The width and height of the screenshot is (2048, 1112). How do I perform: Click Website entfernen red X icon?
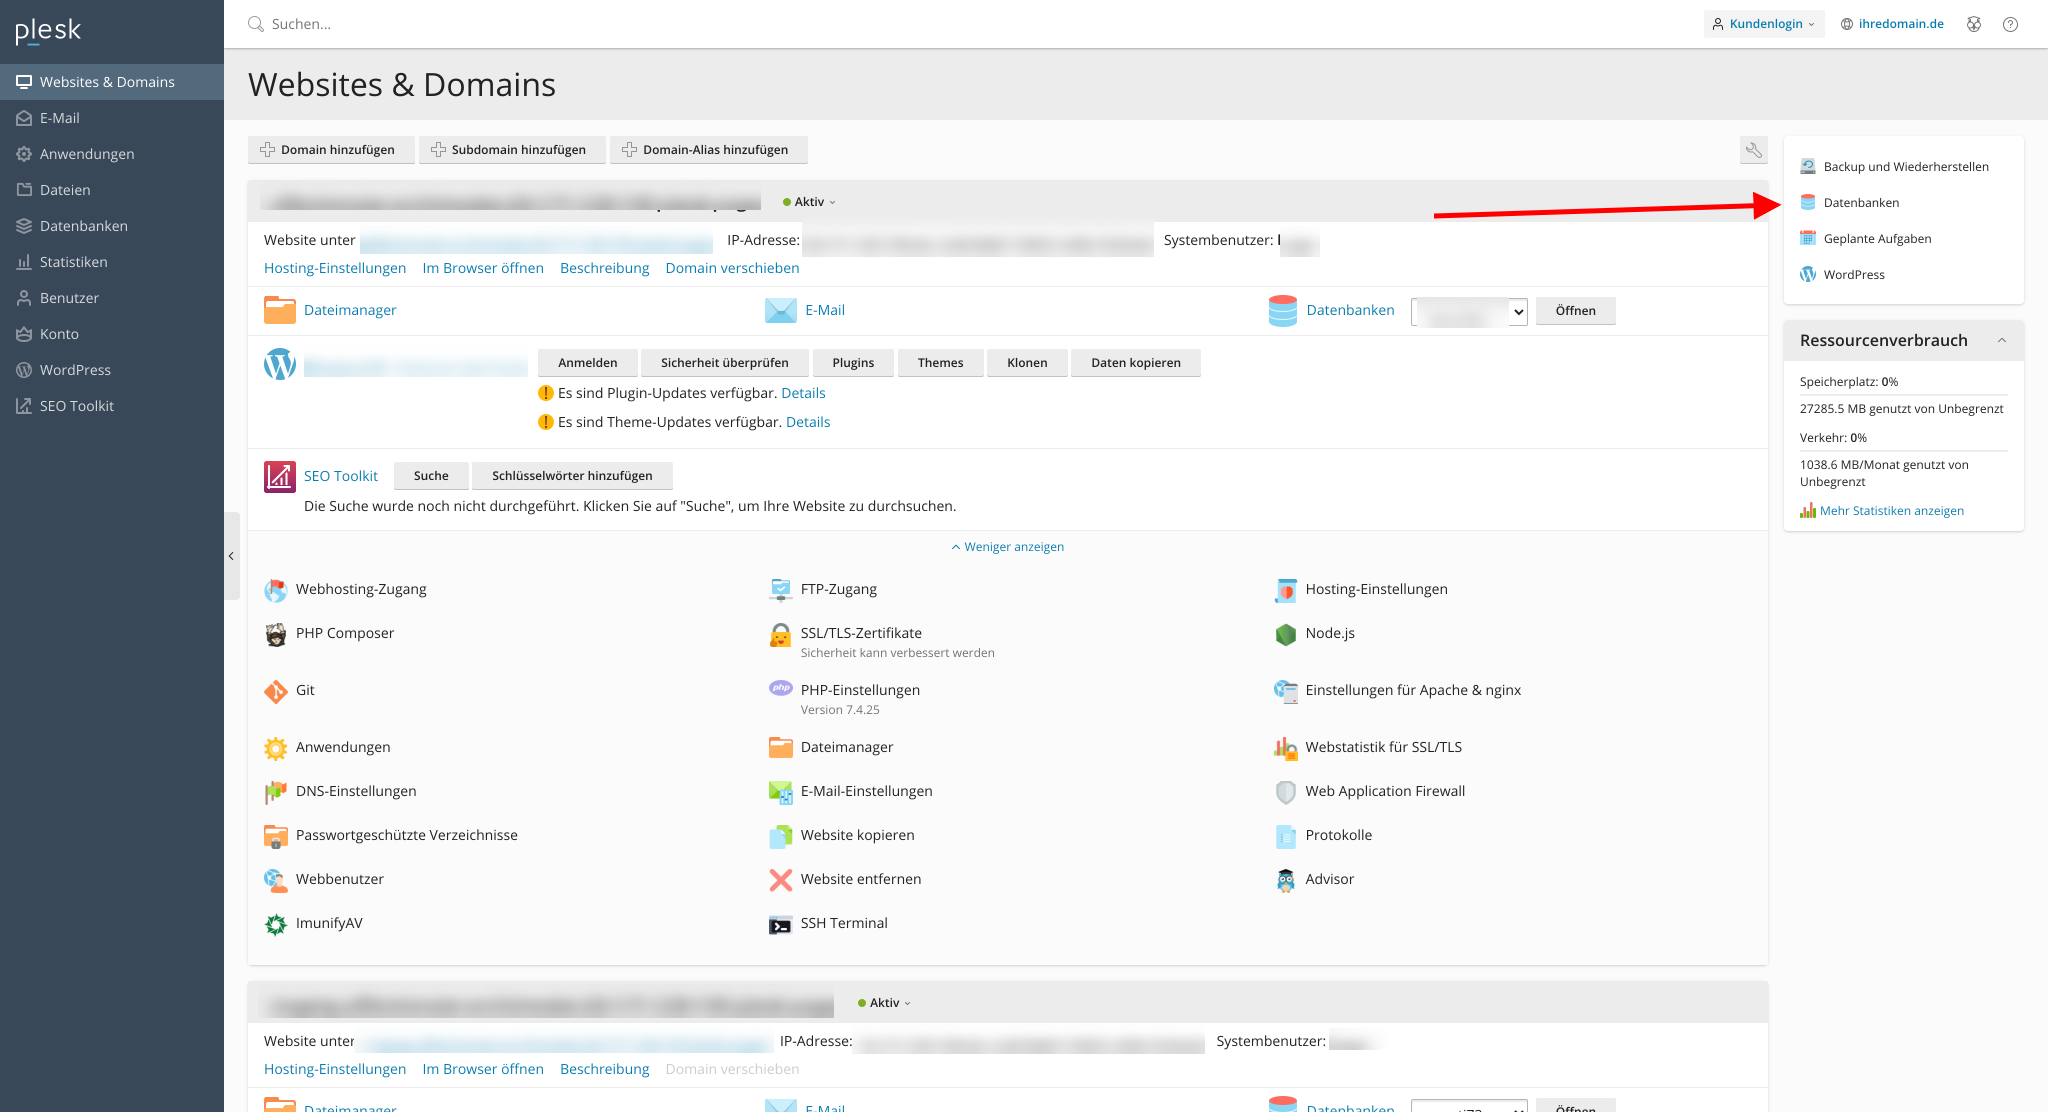[x=781, y=880]
